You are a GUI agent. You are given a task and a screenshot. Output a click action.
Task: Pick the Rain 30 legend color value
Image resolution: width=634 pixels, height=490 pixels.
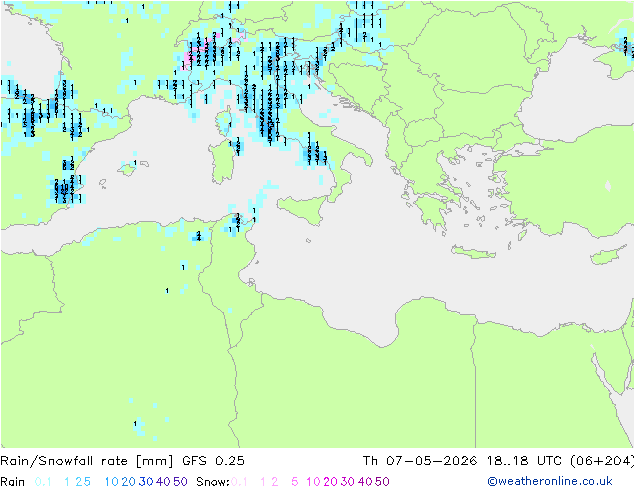pyautogui.click(x=146, y=482)
